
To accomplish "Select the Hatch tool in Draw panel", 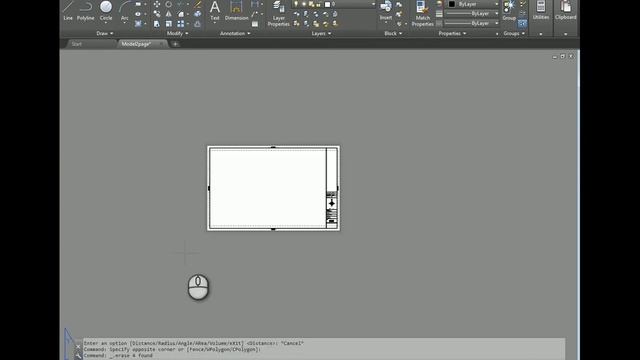I will click(x=138, y=24).
